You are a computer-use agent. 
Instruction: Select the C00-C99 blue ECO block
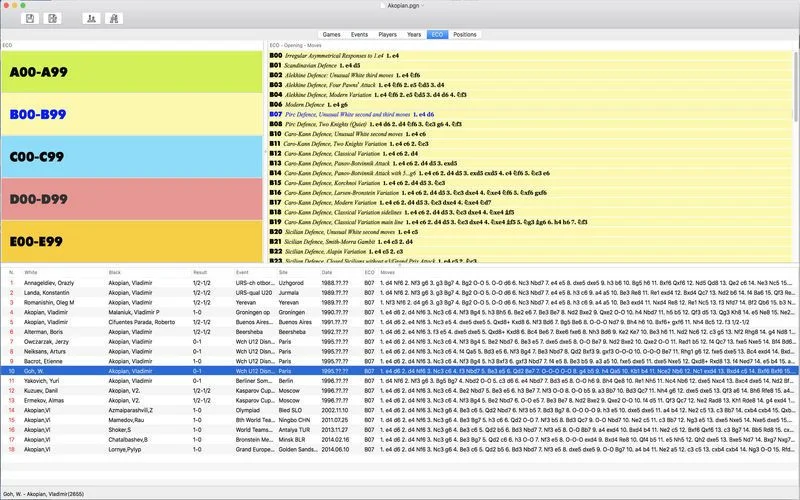pos(132,157)
